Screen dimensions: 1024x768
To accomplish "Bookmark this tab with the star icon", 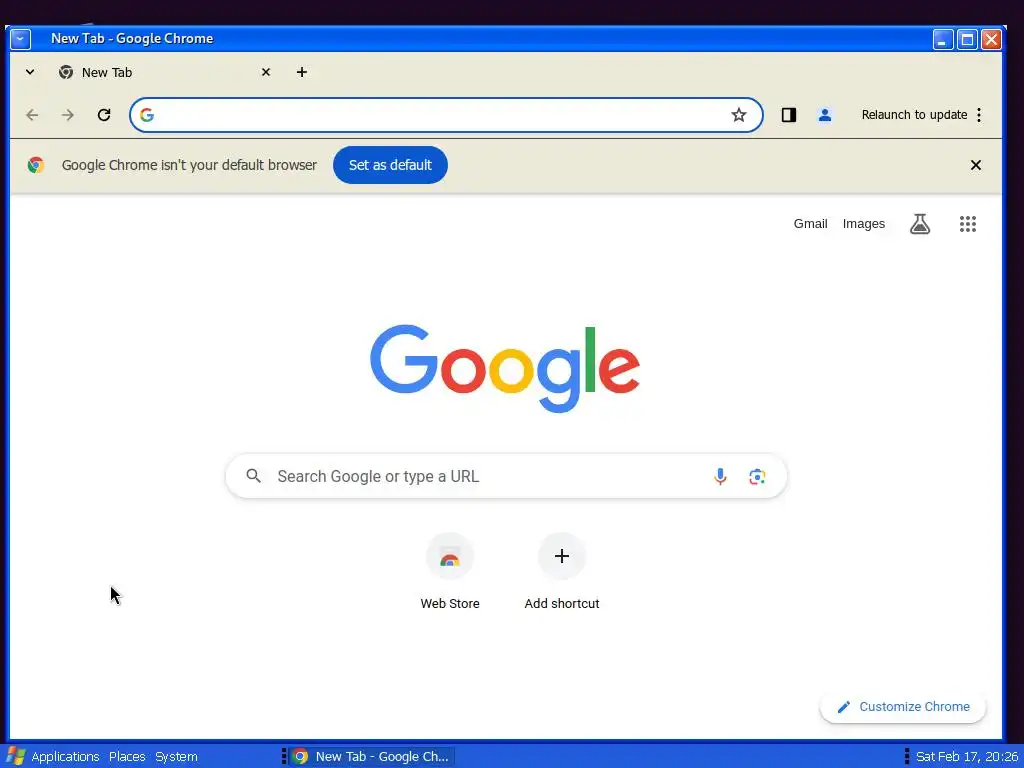I will (x=739, y=115).
